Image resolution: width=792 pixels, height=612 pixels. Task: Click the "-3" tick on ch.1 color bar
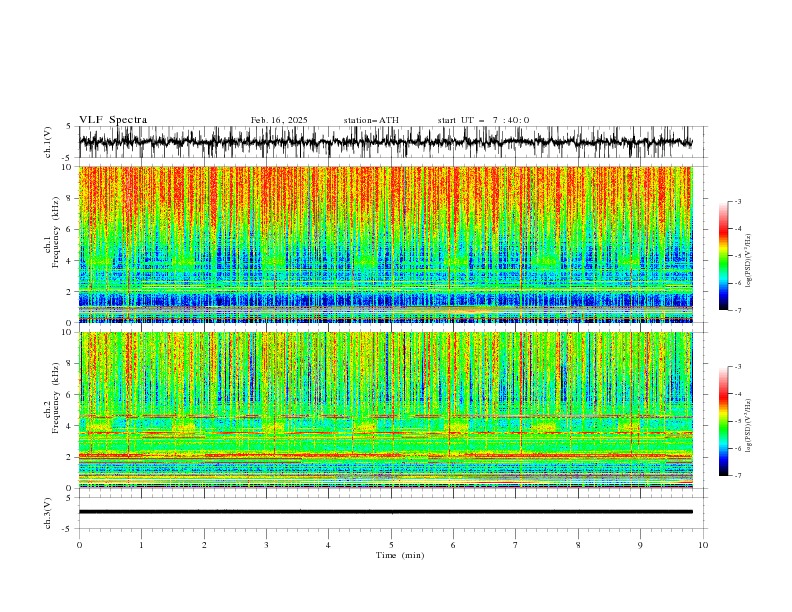click(x=738, y=201)
